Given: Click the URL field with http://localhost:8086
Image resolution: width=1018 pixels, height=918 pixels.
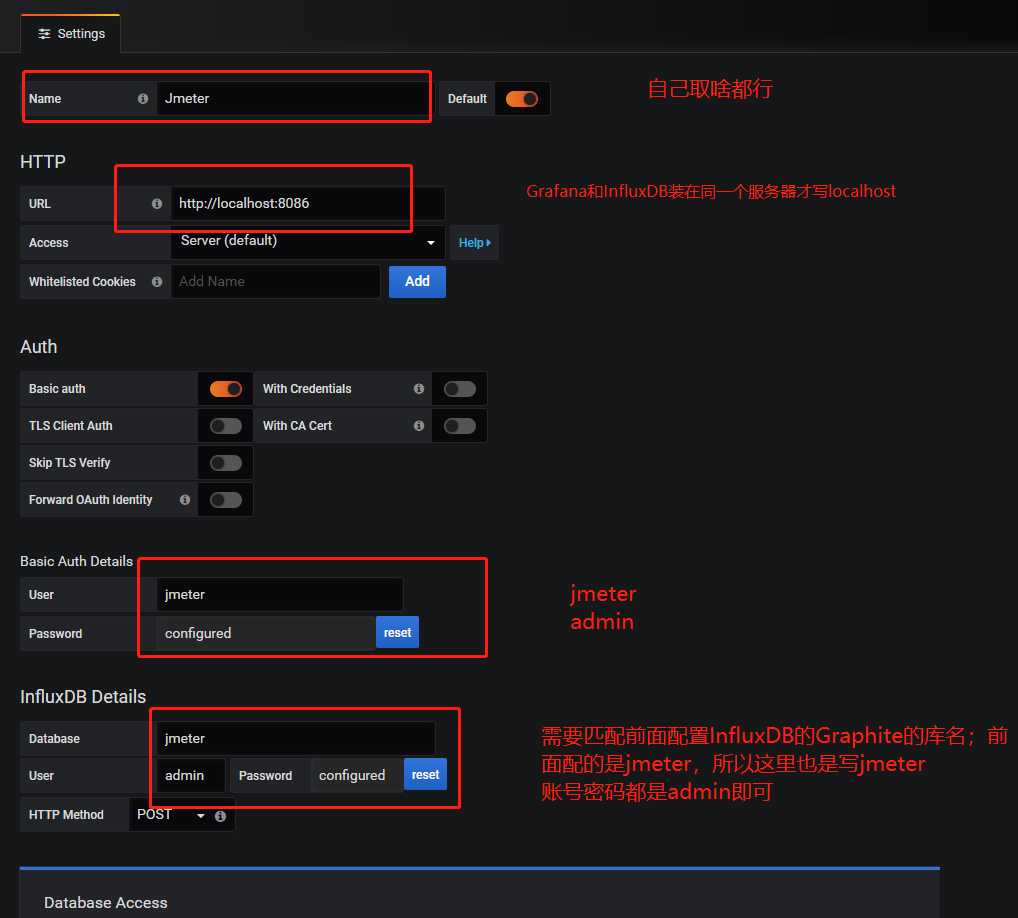Looking at the screenshot, I should coord(308,204).
